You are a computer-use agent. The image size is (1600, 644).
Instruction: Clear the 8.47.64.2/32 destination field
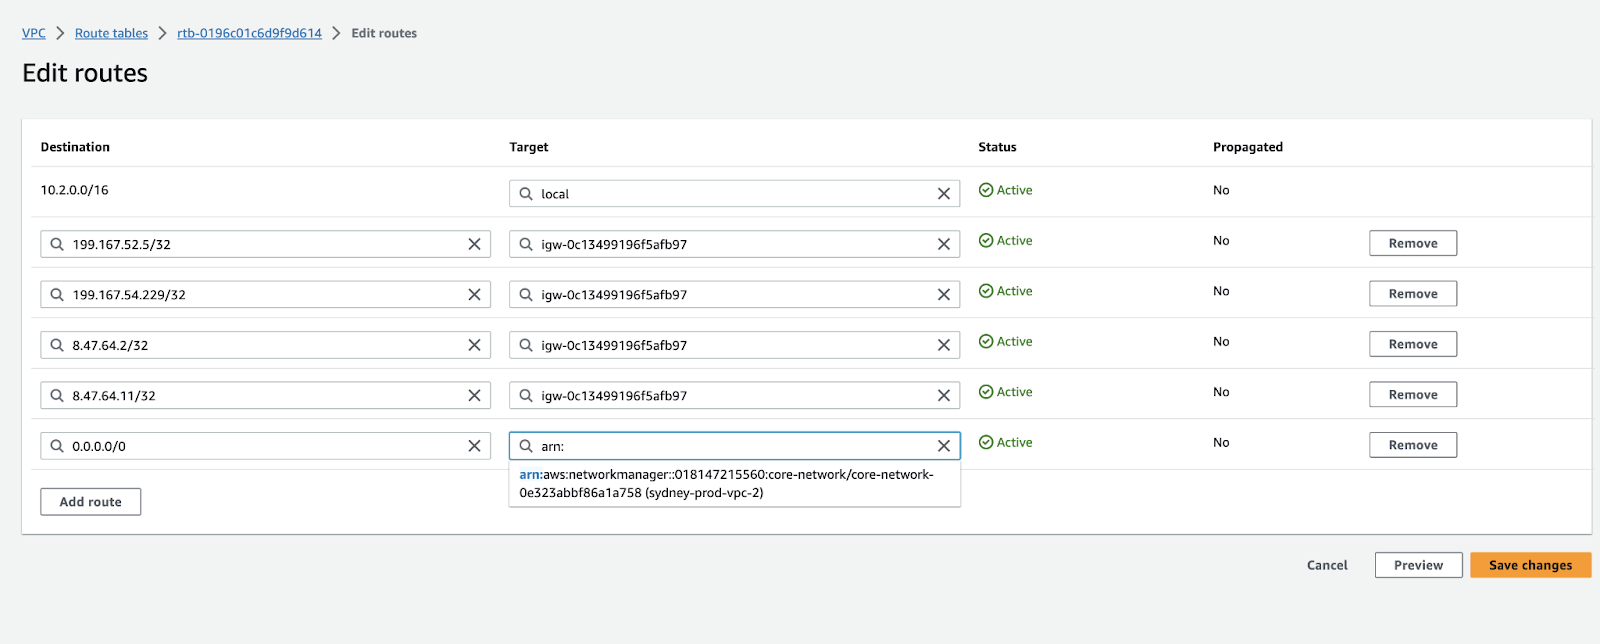[x=474, y=345]
